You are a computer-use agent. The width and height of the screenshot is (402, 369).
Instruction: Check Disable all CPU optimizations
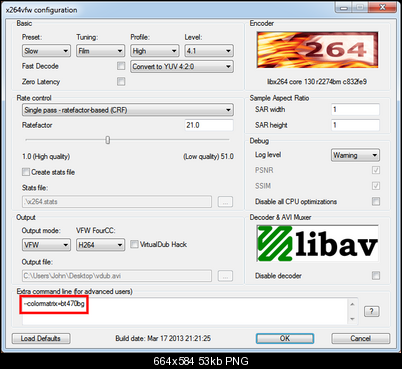(376, 201)
